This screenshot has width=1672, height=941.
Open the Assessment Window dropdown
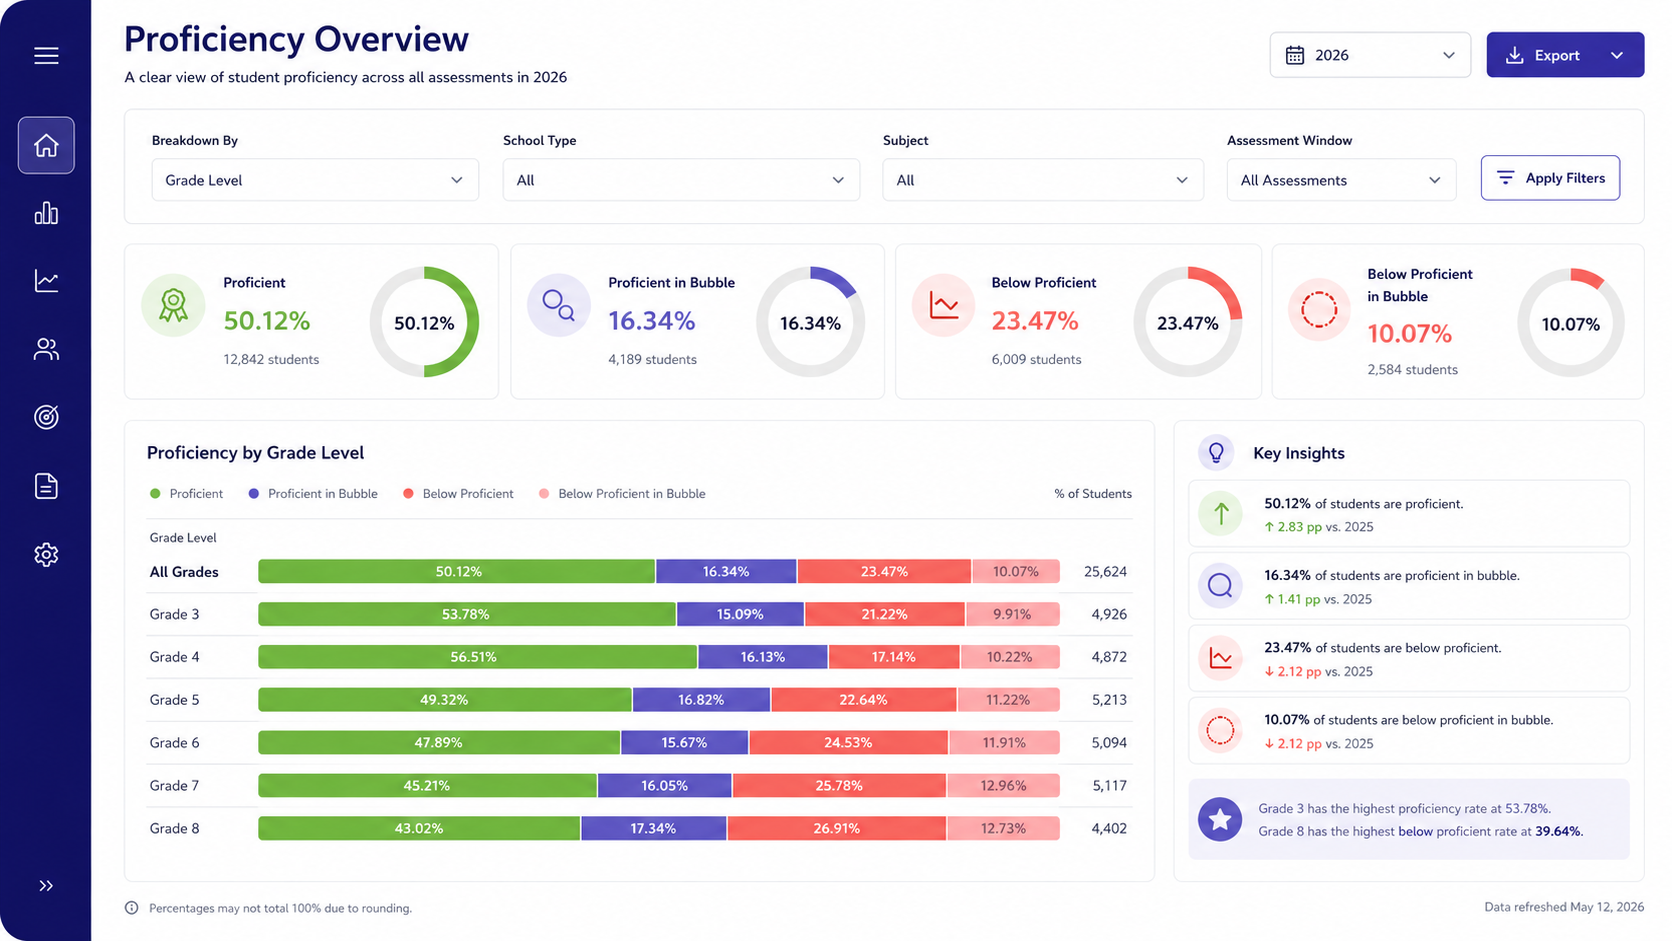pos(1341,180)
